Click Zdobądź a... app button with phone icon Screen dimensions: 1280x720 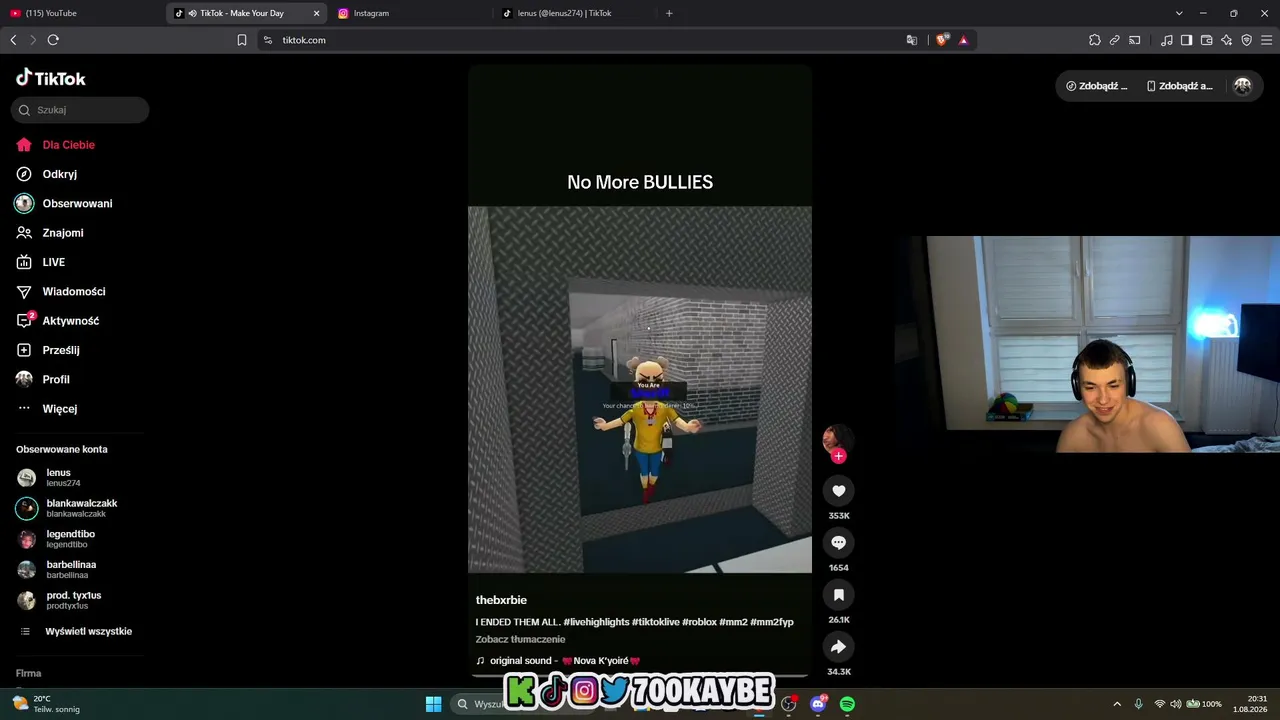point(1180,86)
